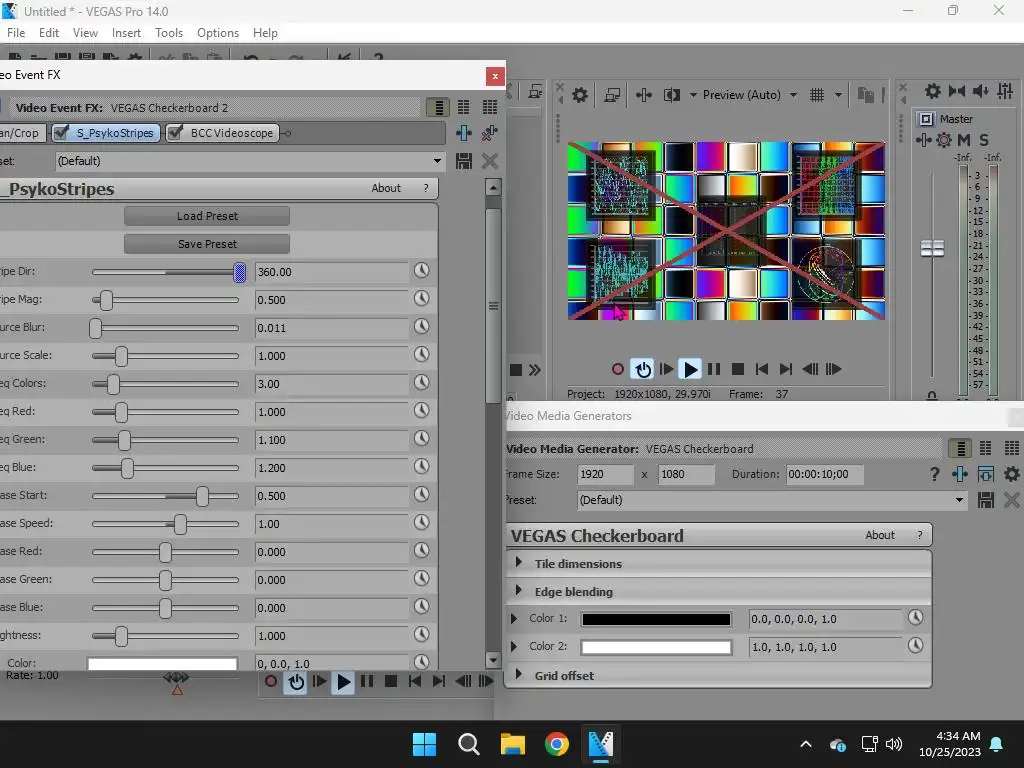Open Master bus audio properties gear
Screen dimensions: 1024x768
coord(933,91)
